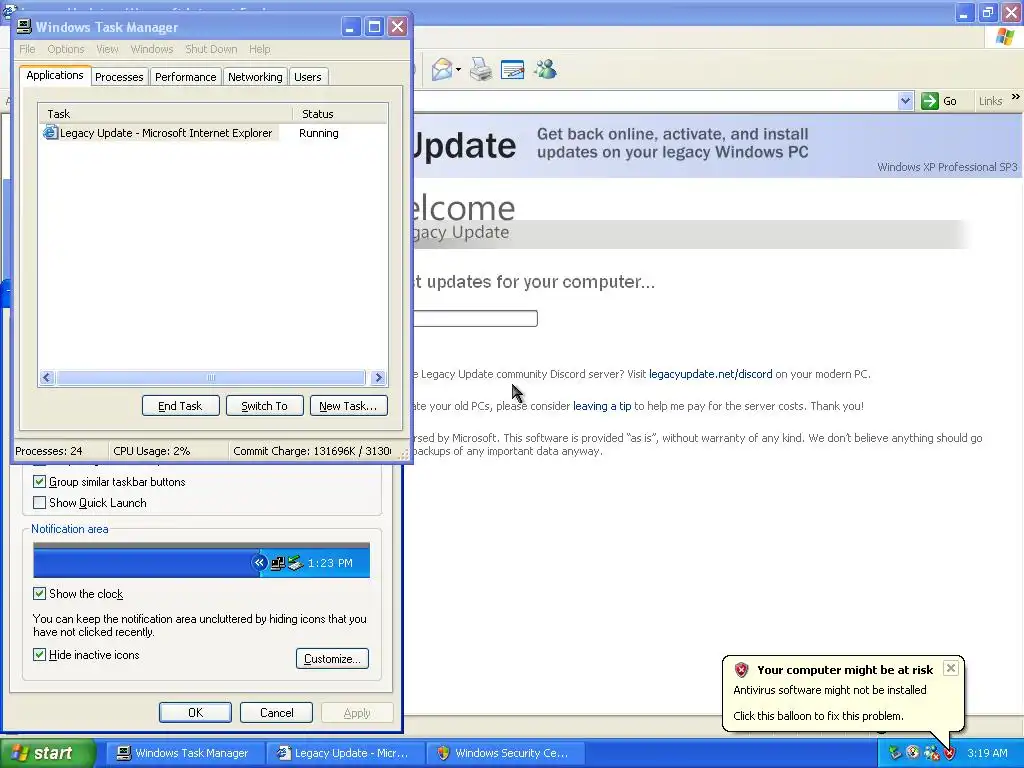Image resolution: width=1024 pixels, height=768 pixels.
Task: Expand the address bar dropdown arrow
Action: 905,101
